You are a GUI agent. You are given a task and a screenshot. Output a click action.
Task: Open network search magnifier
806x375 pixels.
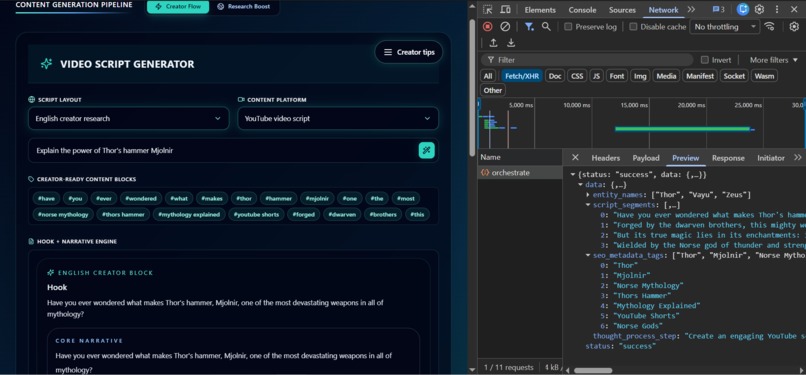[546, 26]
